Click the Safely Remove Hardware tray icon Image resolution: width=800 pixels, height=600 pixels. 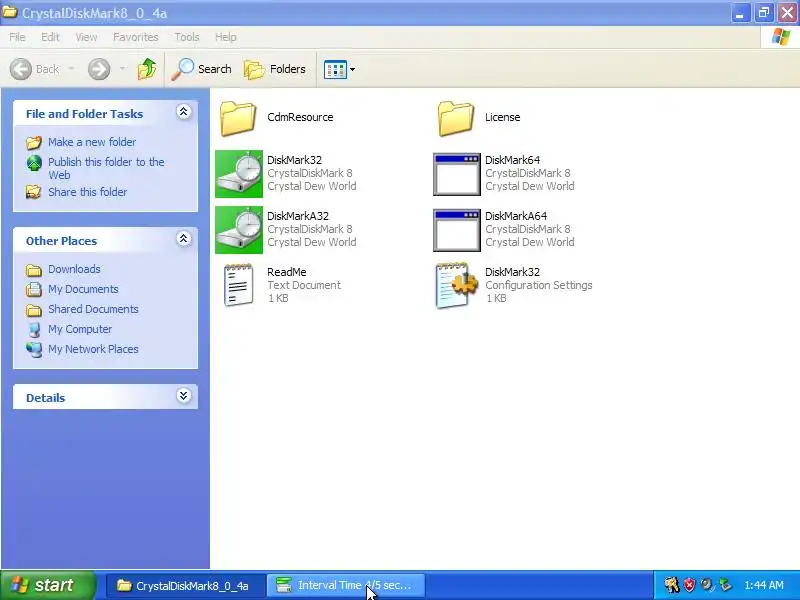[x=725, y=585]
